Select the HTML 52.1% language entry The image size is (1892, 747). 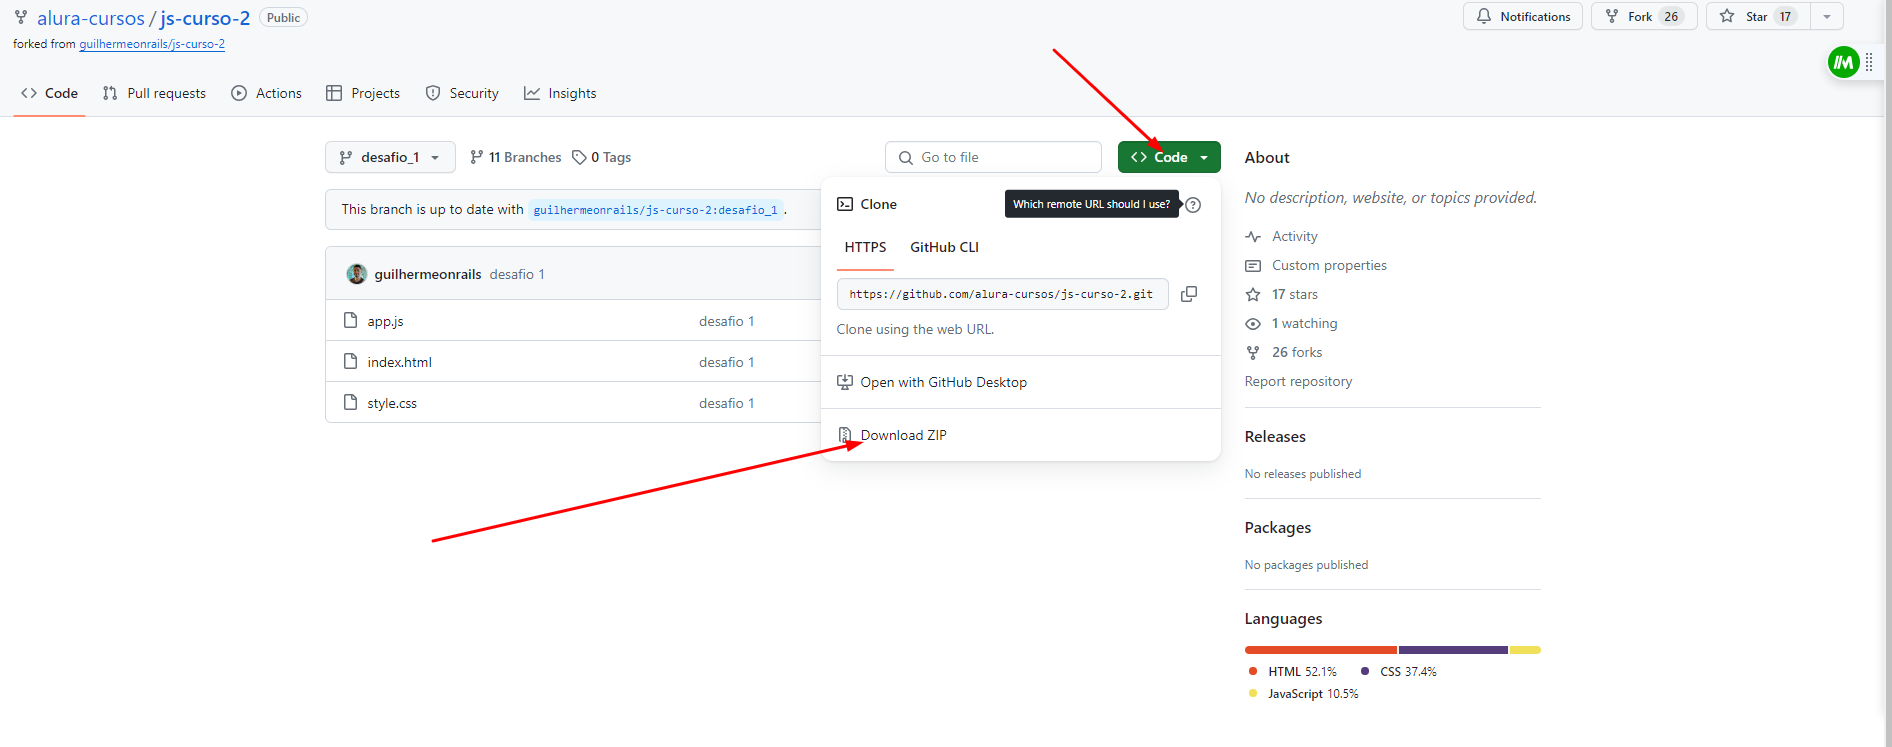point(1292,672)
